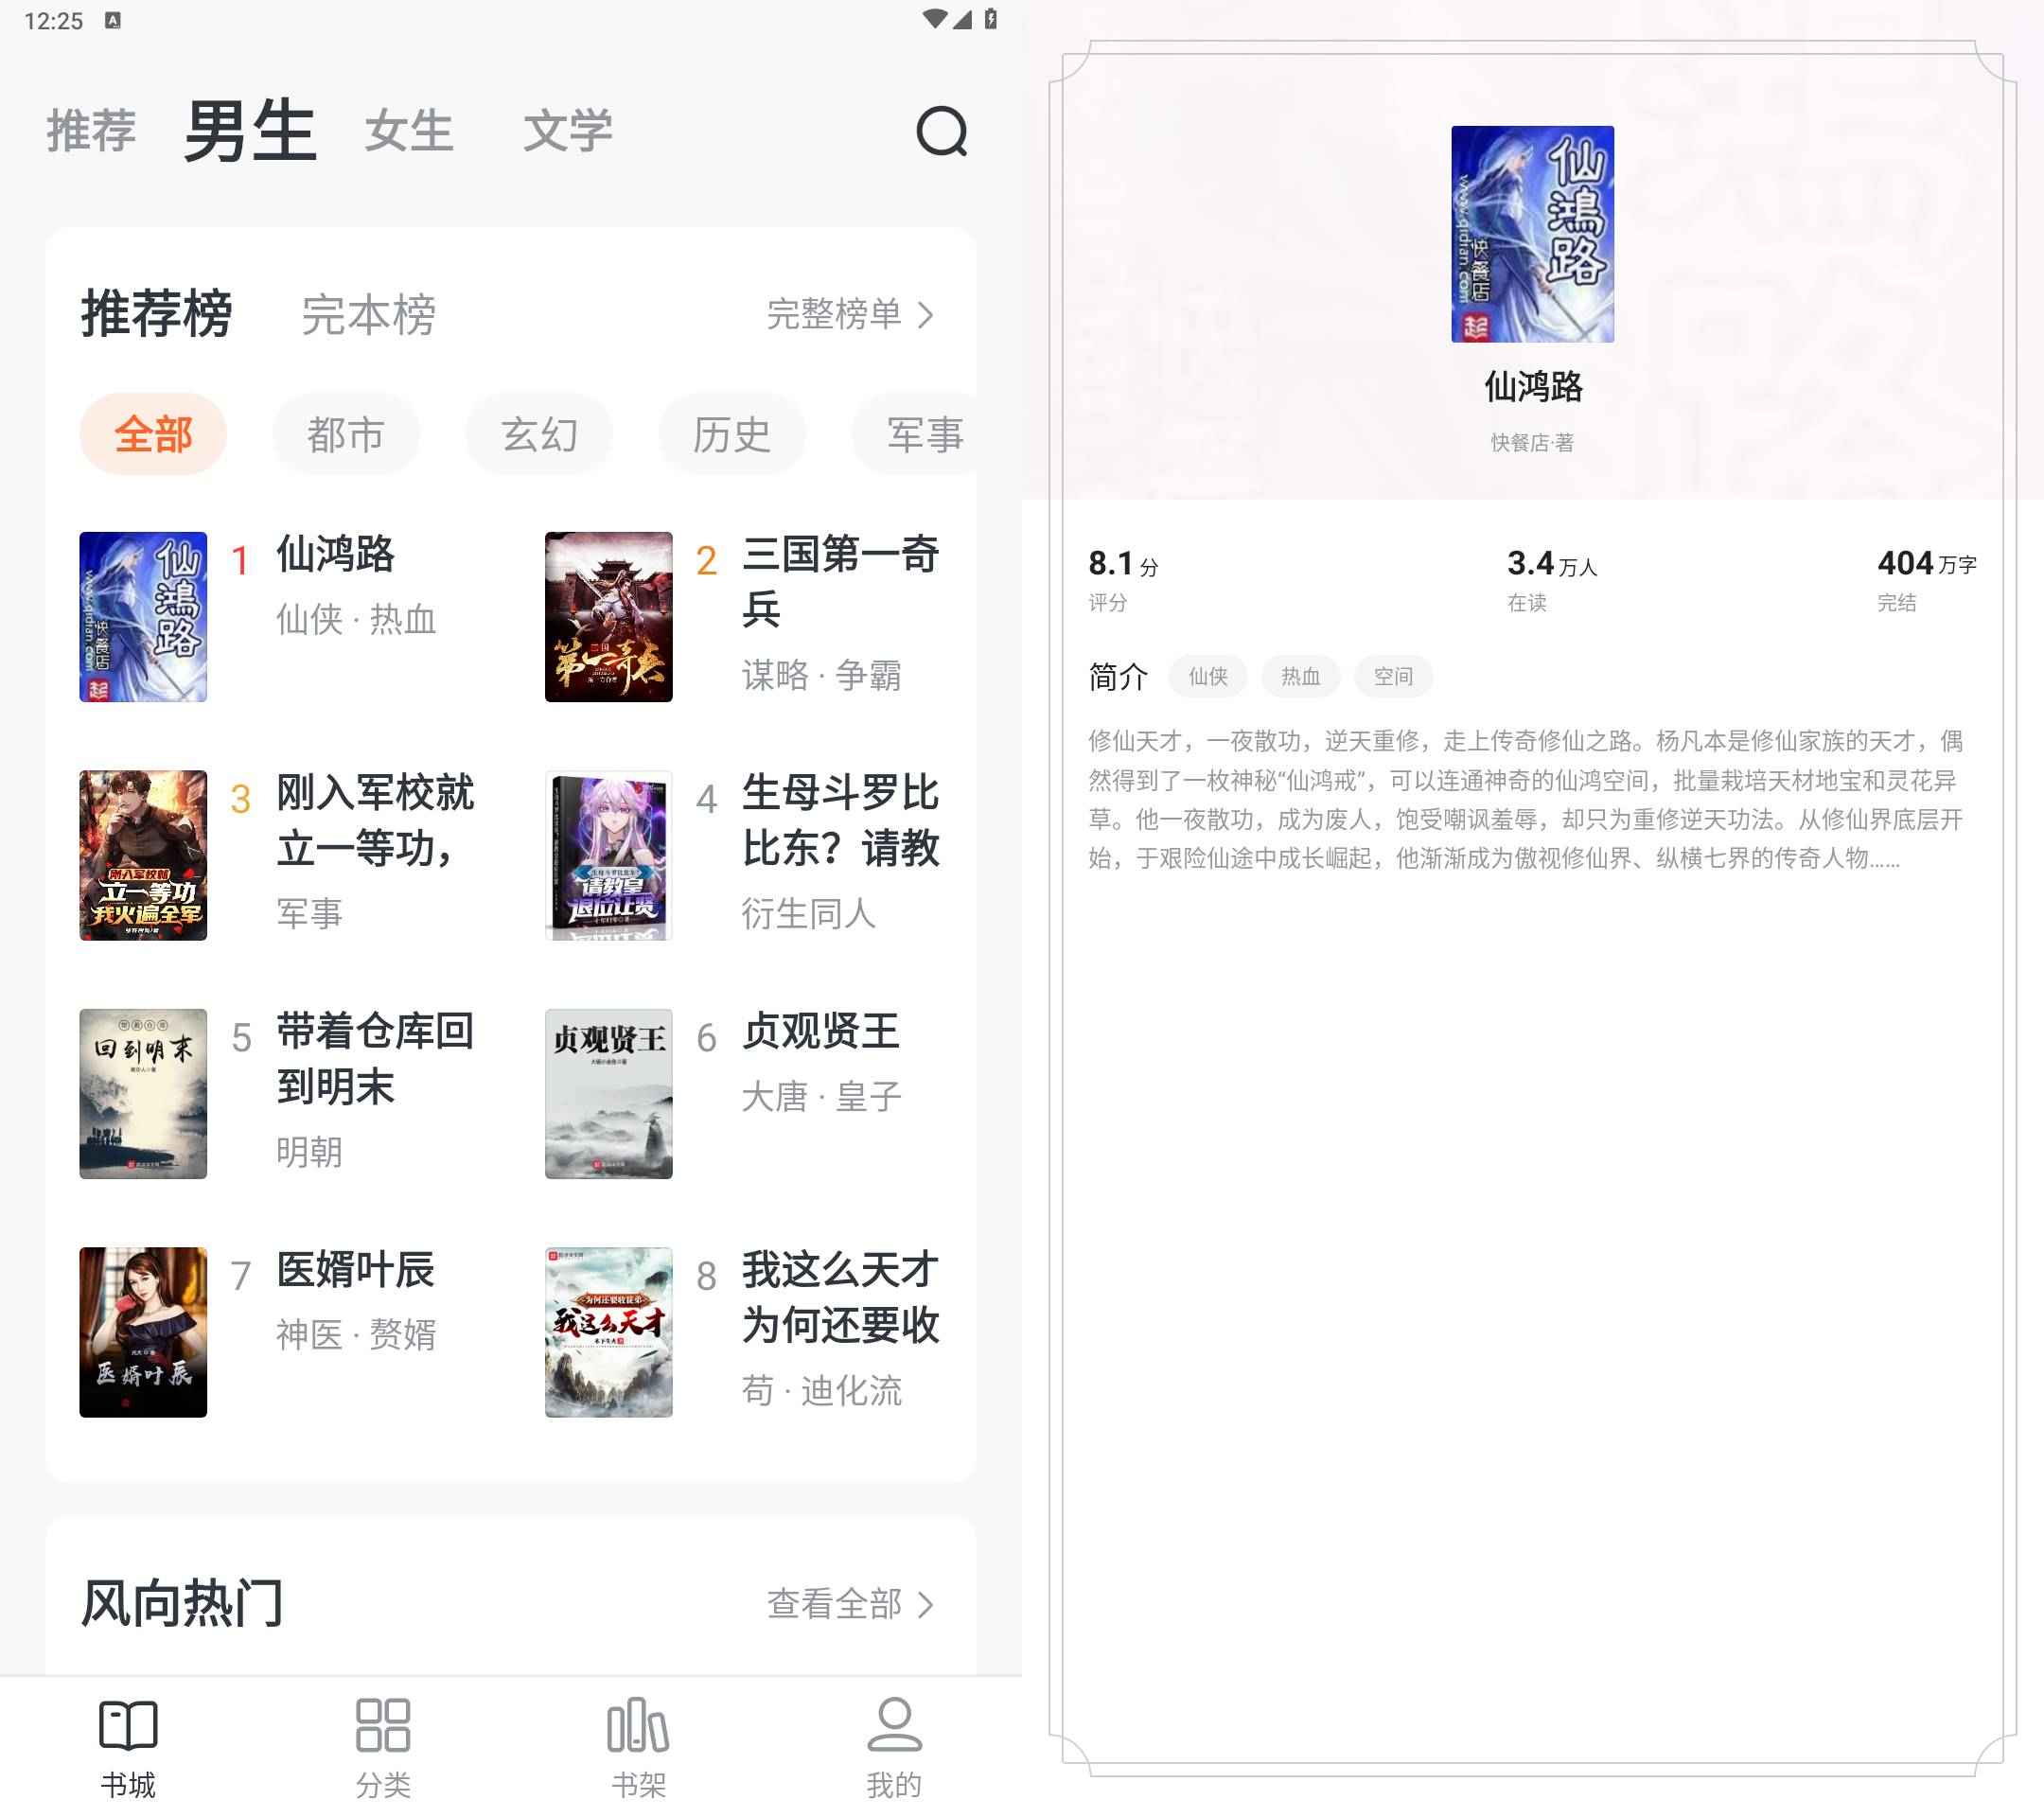Select the 热血 tag in detail panel
Screen dimensions: 2044x1817
pos(1301,677)
